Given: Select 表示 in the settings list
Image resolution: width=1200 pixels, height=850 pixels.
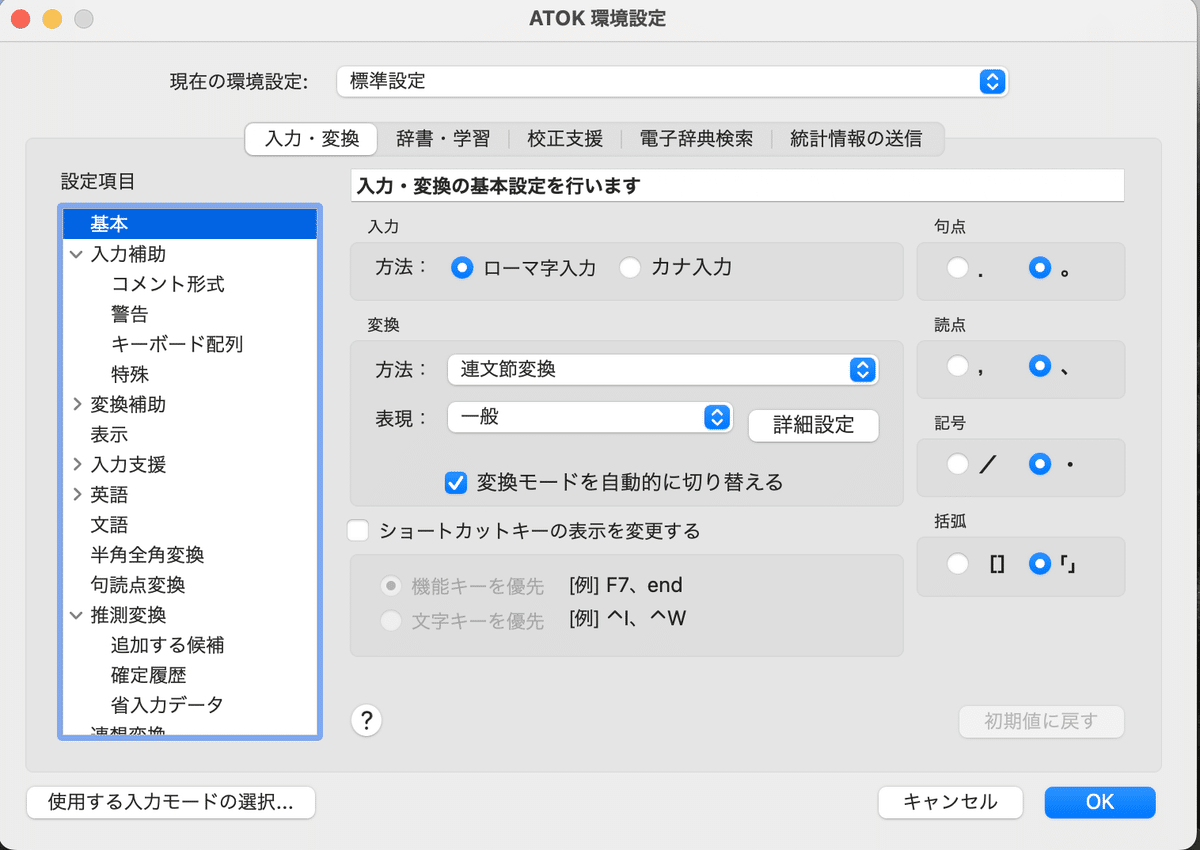Looking at the screenshot, I should 190,435.
